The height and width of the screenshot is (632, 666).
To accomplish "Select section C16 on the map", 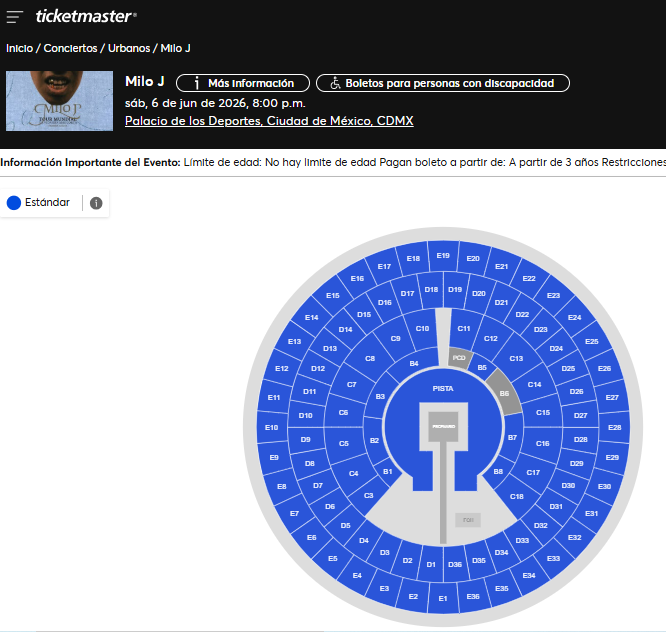I will point(542,443).
